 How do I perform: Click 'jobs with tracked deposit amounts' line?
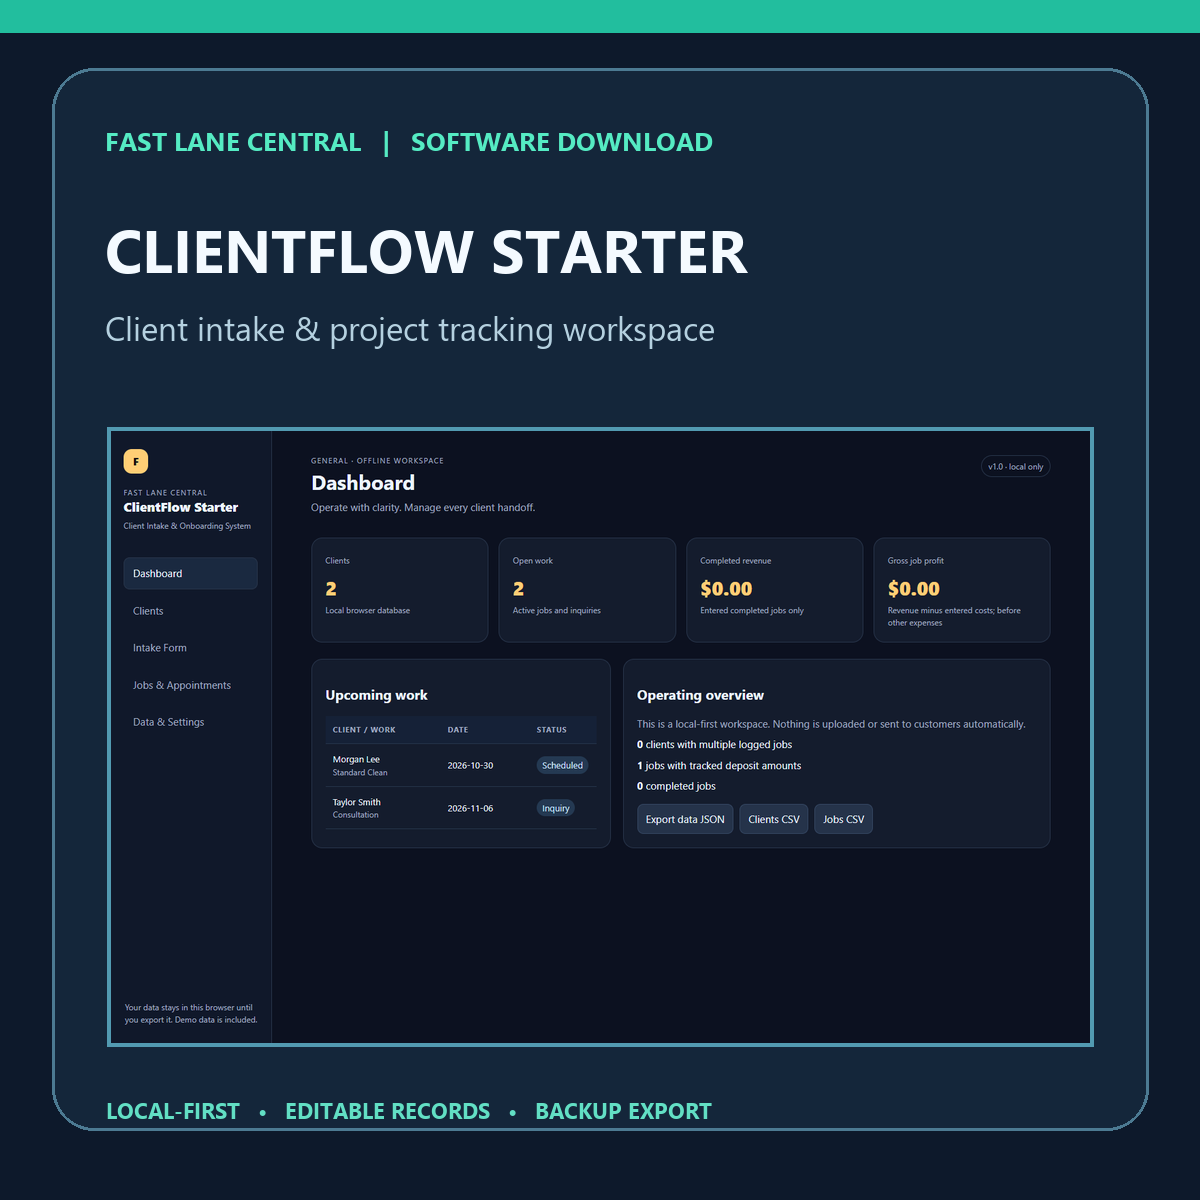(719, 766)
